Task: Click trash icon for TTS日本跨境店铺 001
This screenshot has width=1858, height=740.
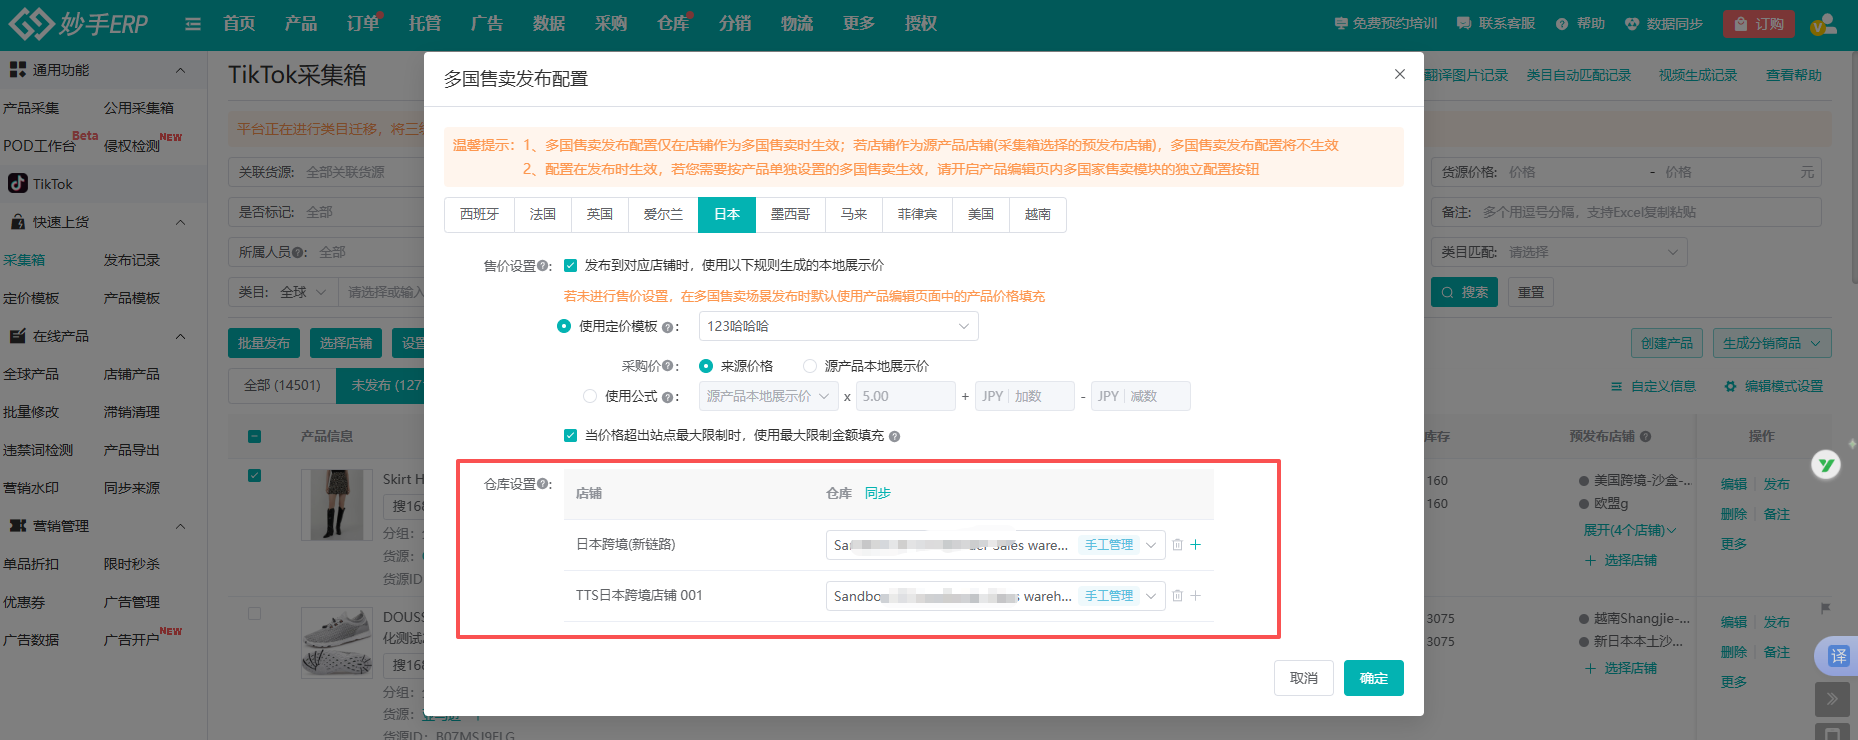Action: pyautogui.click(x=1177, y=596)
